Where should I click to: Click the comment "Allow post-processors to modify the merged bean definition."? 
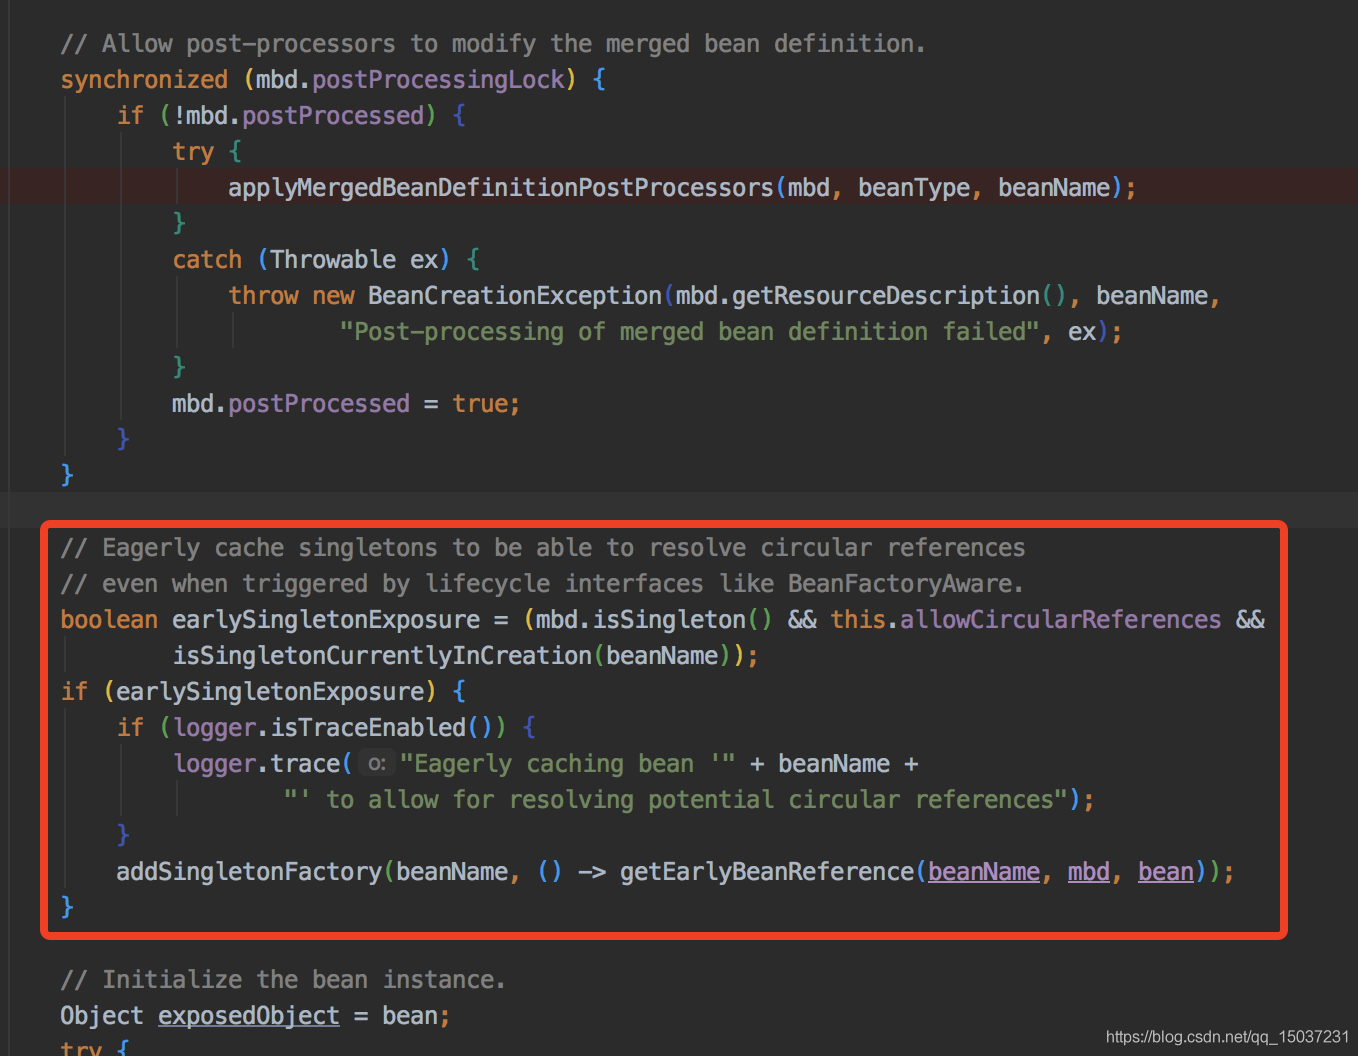[x=493, y=44]
